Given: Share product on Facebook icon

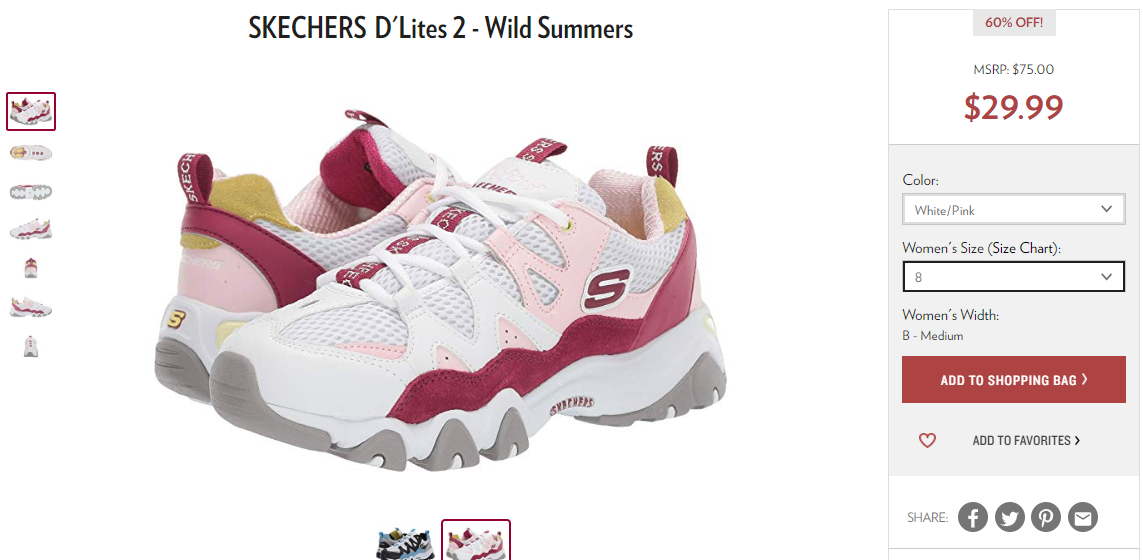Looking at the screenshot, I should (972, 517).
